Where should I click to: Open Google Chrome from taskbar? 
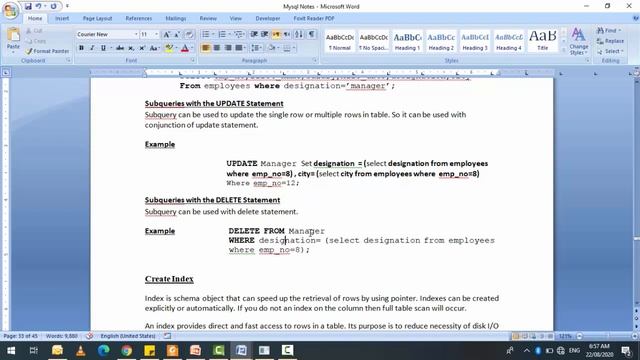(127, 350)
